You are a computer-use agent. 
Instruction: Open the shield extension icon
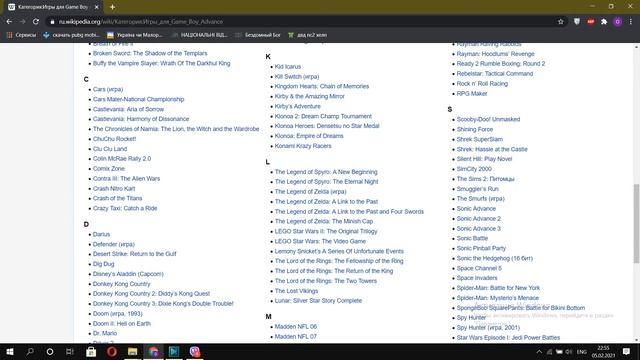577,22
